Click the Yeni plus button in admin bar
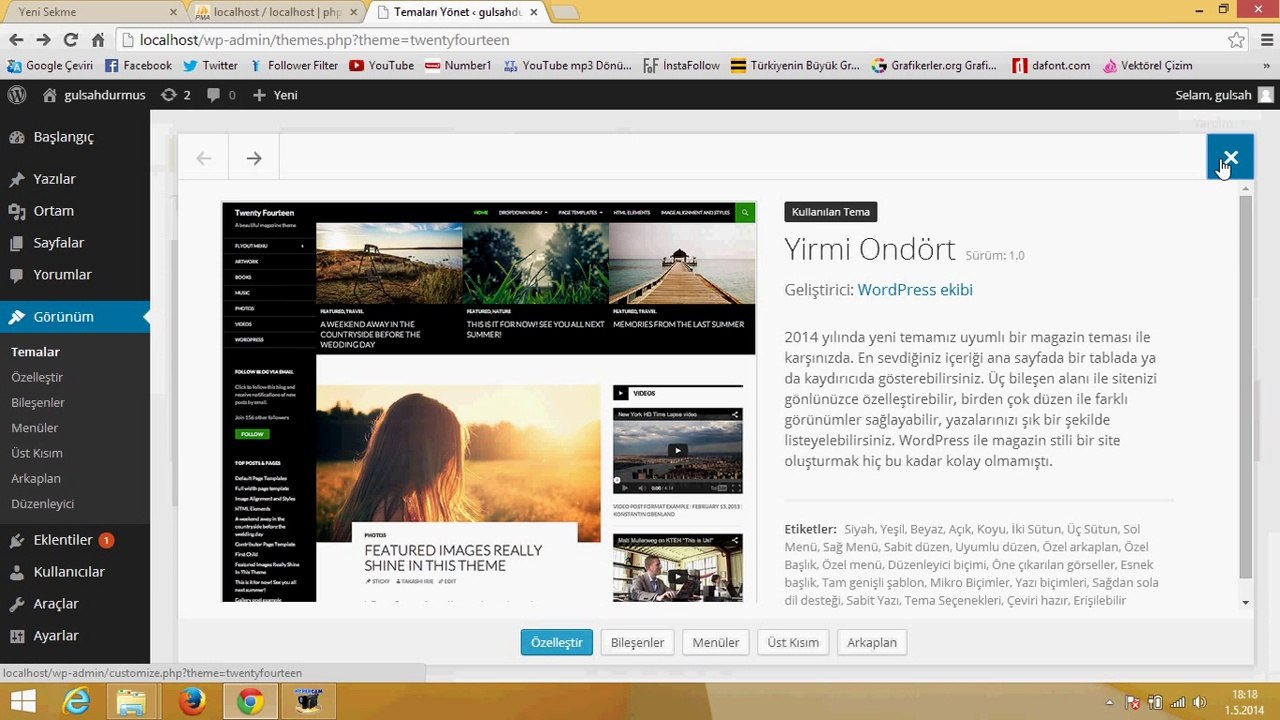 tap(275, 95)
